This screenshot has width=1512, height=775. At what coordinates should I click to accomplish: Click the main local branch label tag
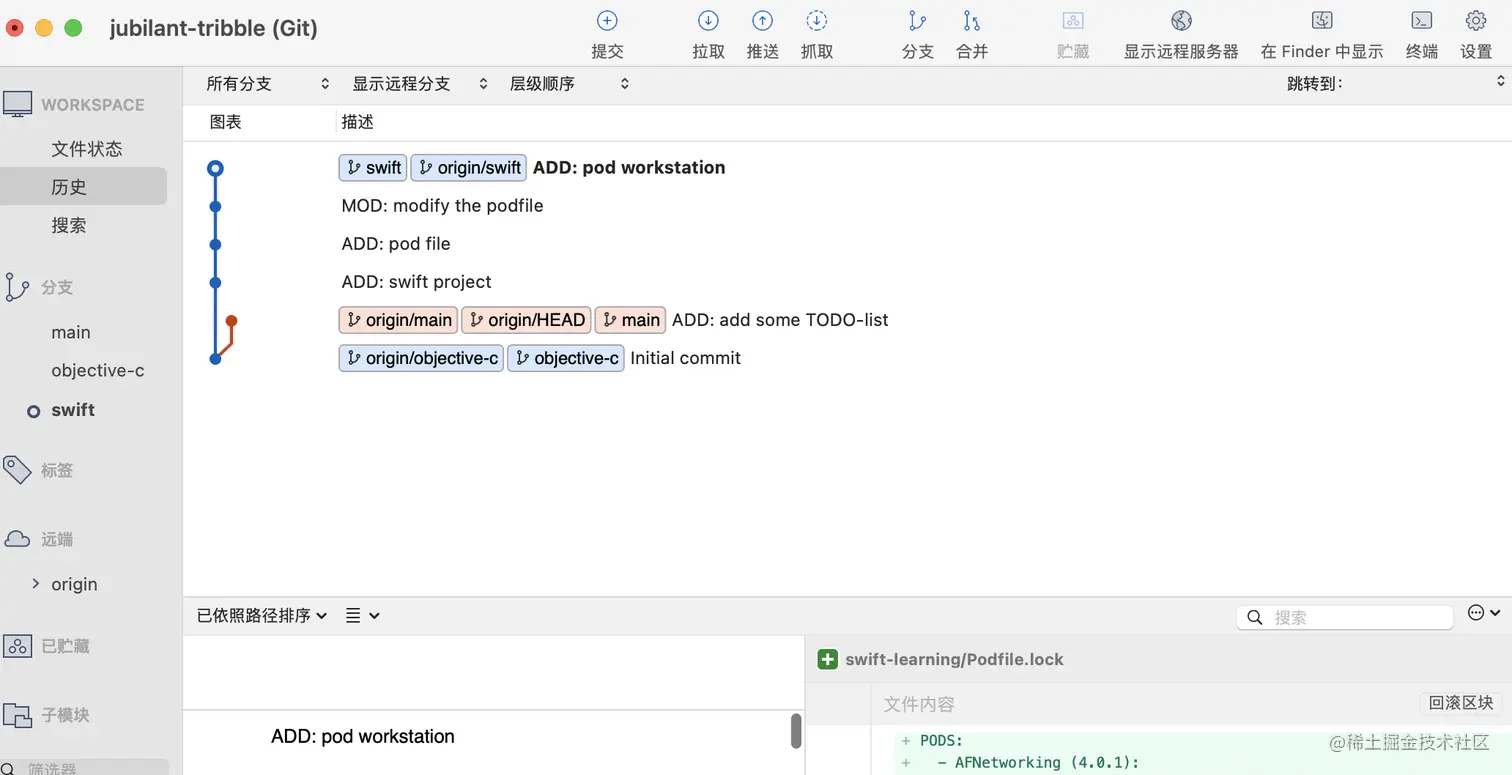630,320
